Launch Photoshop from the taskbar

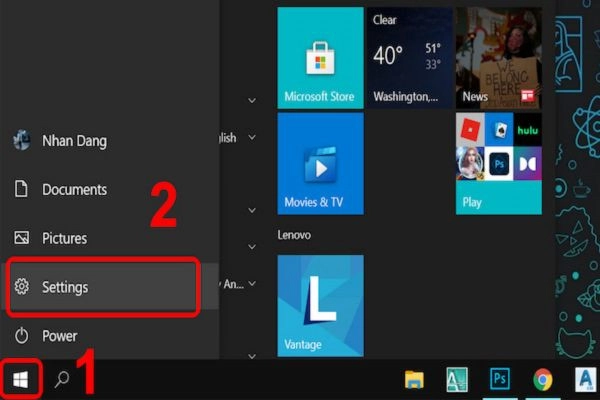(499, 379)
